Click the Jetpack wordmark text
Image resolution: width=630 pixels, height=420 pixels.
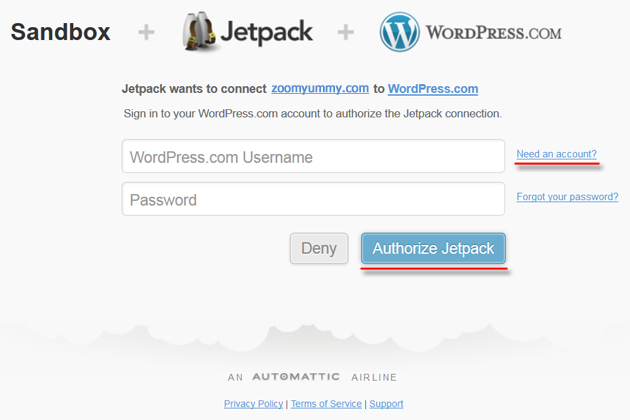pyautogui.click(x=267, y=32)
